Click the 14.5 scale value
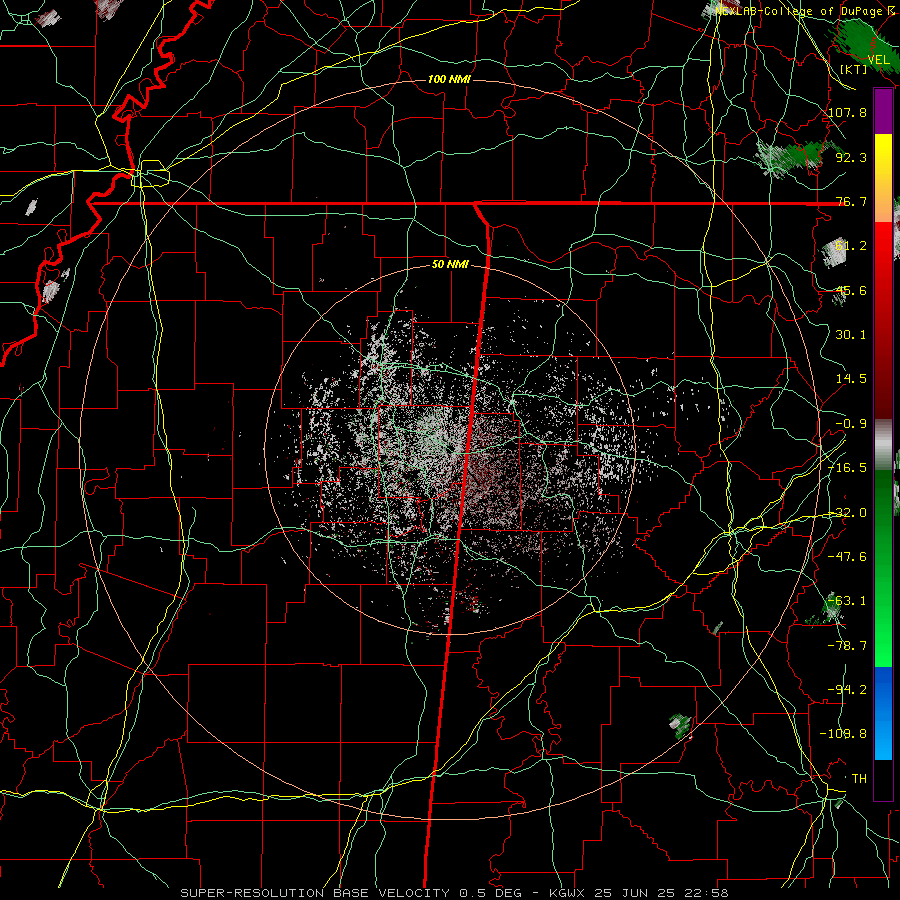Screen dimensions: 900x900 (x=851, y=379)
